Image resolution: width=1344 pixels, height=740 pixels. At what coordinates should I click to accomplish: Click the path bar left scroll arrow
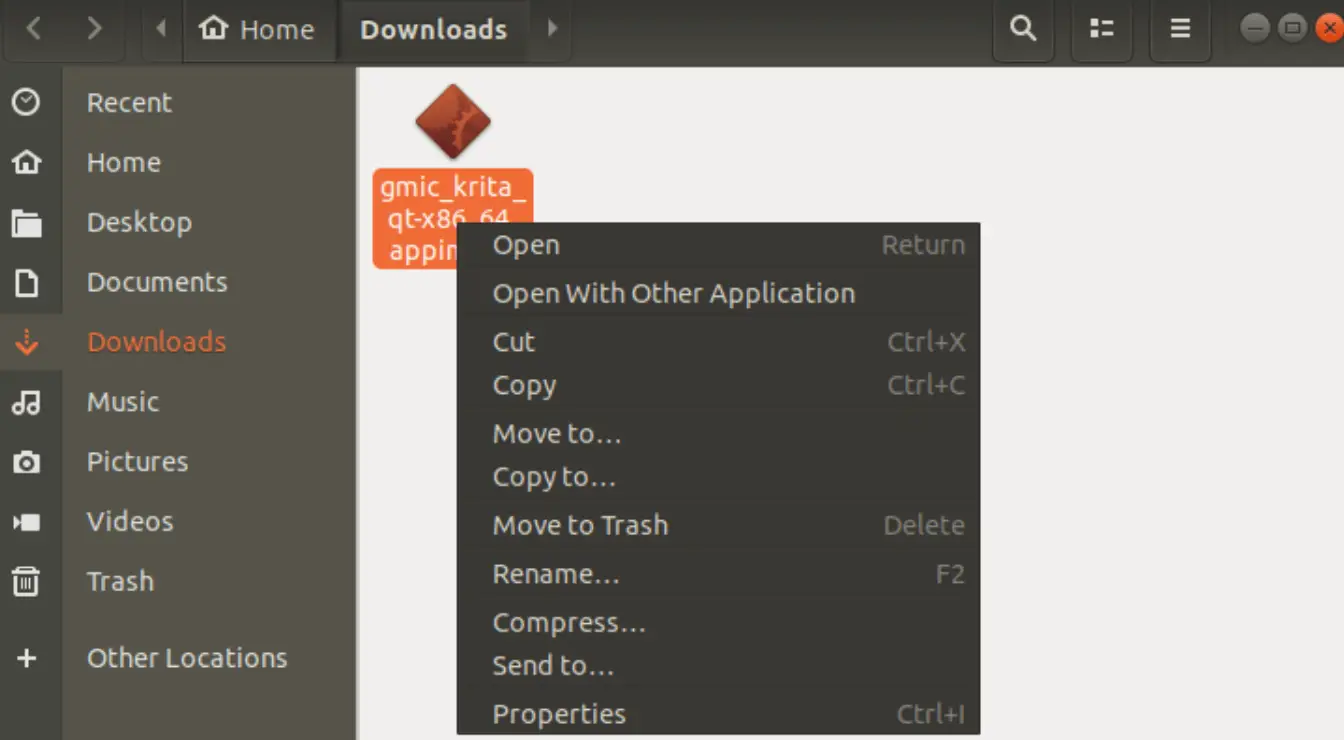click(161, 29)
